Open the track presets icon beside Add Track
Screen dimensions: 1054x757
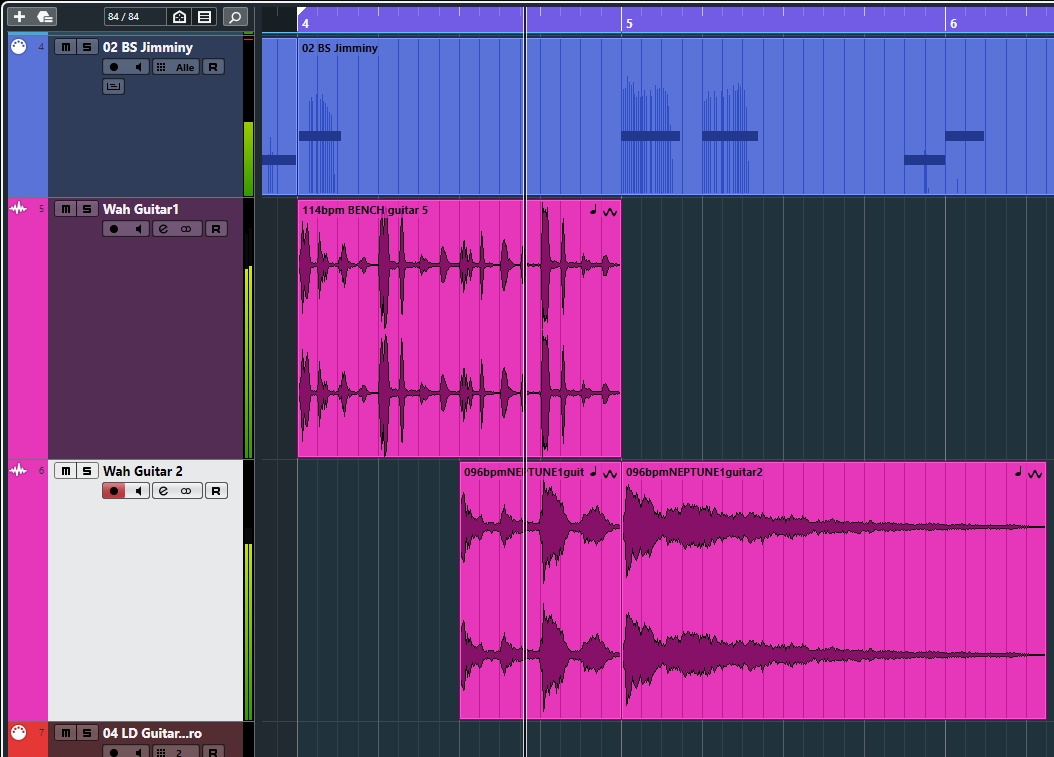(45, 17)
